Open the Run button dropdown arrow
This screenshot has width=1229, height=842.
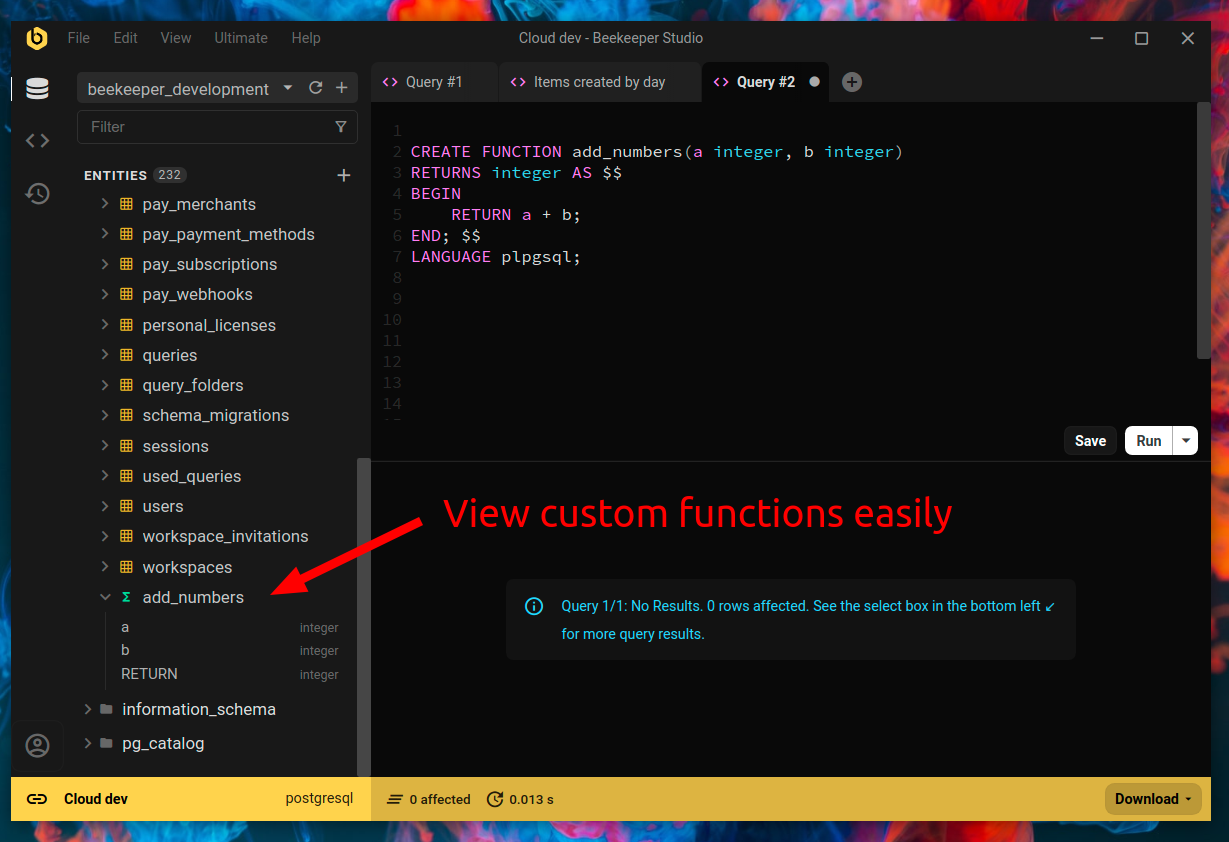[1186, 441]
